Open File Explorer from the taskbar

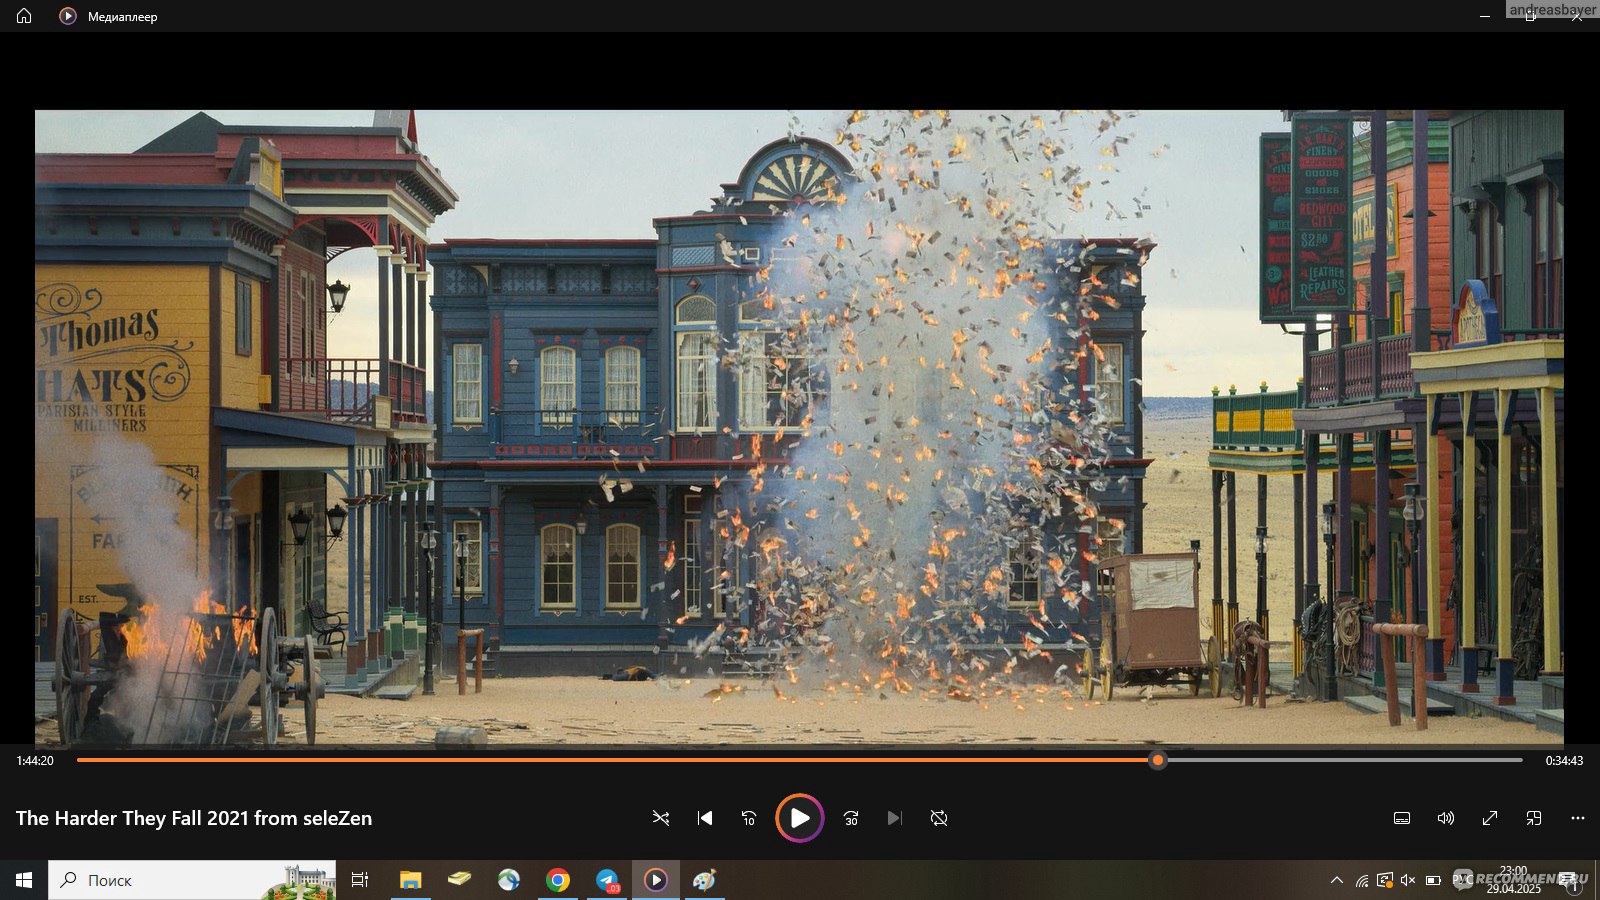tap(410, 880)
